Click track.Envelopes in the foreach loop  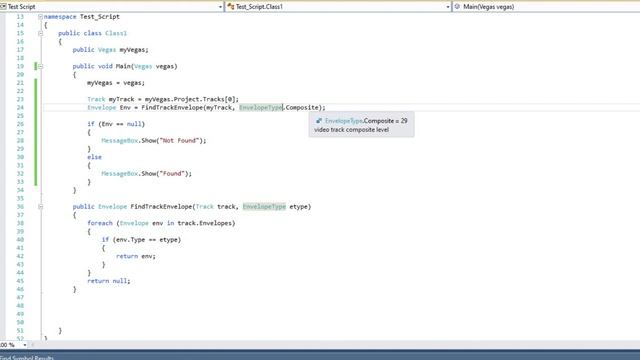(x=204, y=223)
